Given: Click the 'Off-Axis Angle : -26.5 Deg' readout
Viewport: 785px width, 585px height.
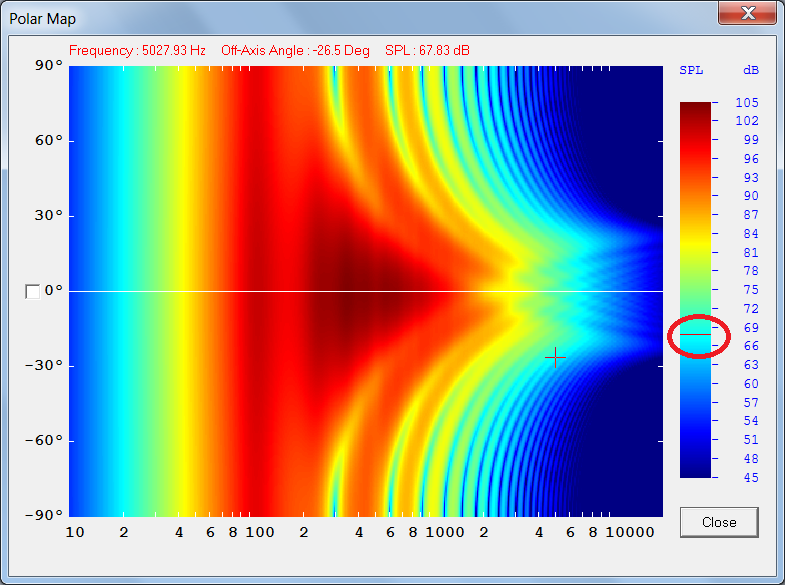Looking at the screenshot, I should (295, 51).
